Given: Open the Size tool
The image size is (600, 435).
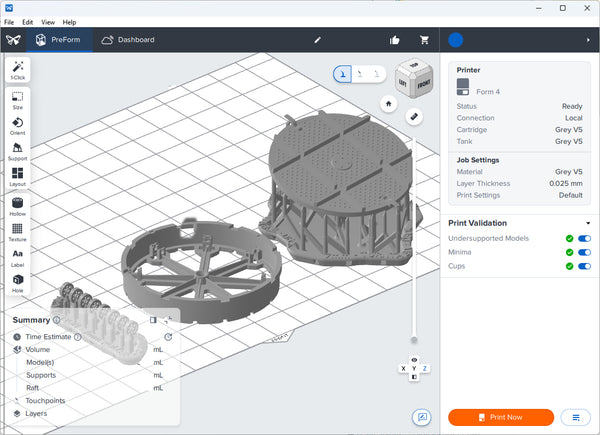Looking at the screenshot, I should coord(18,98).
